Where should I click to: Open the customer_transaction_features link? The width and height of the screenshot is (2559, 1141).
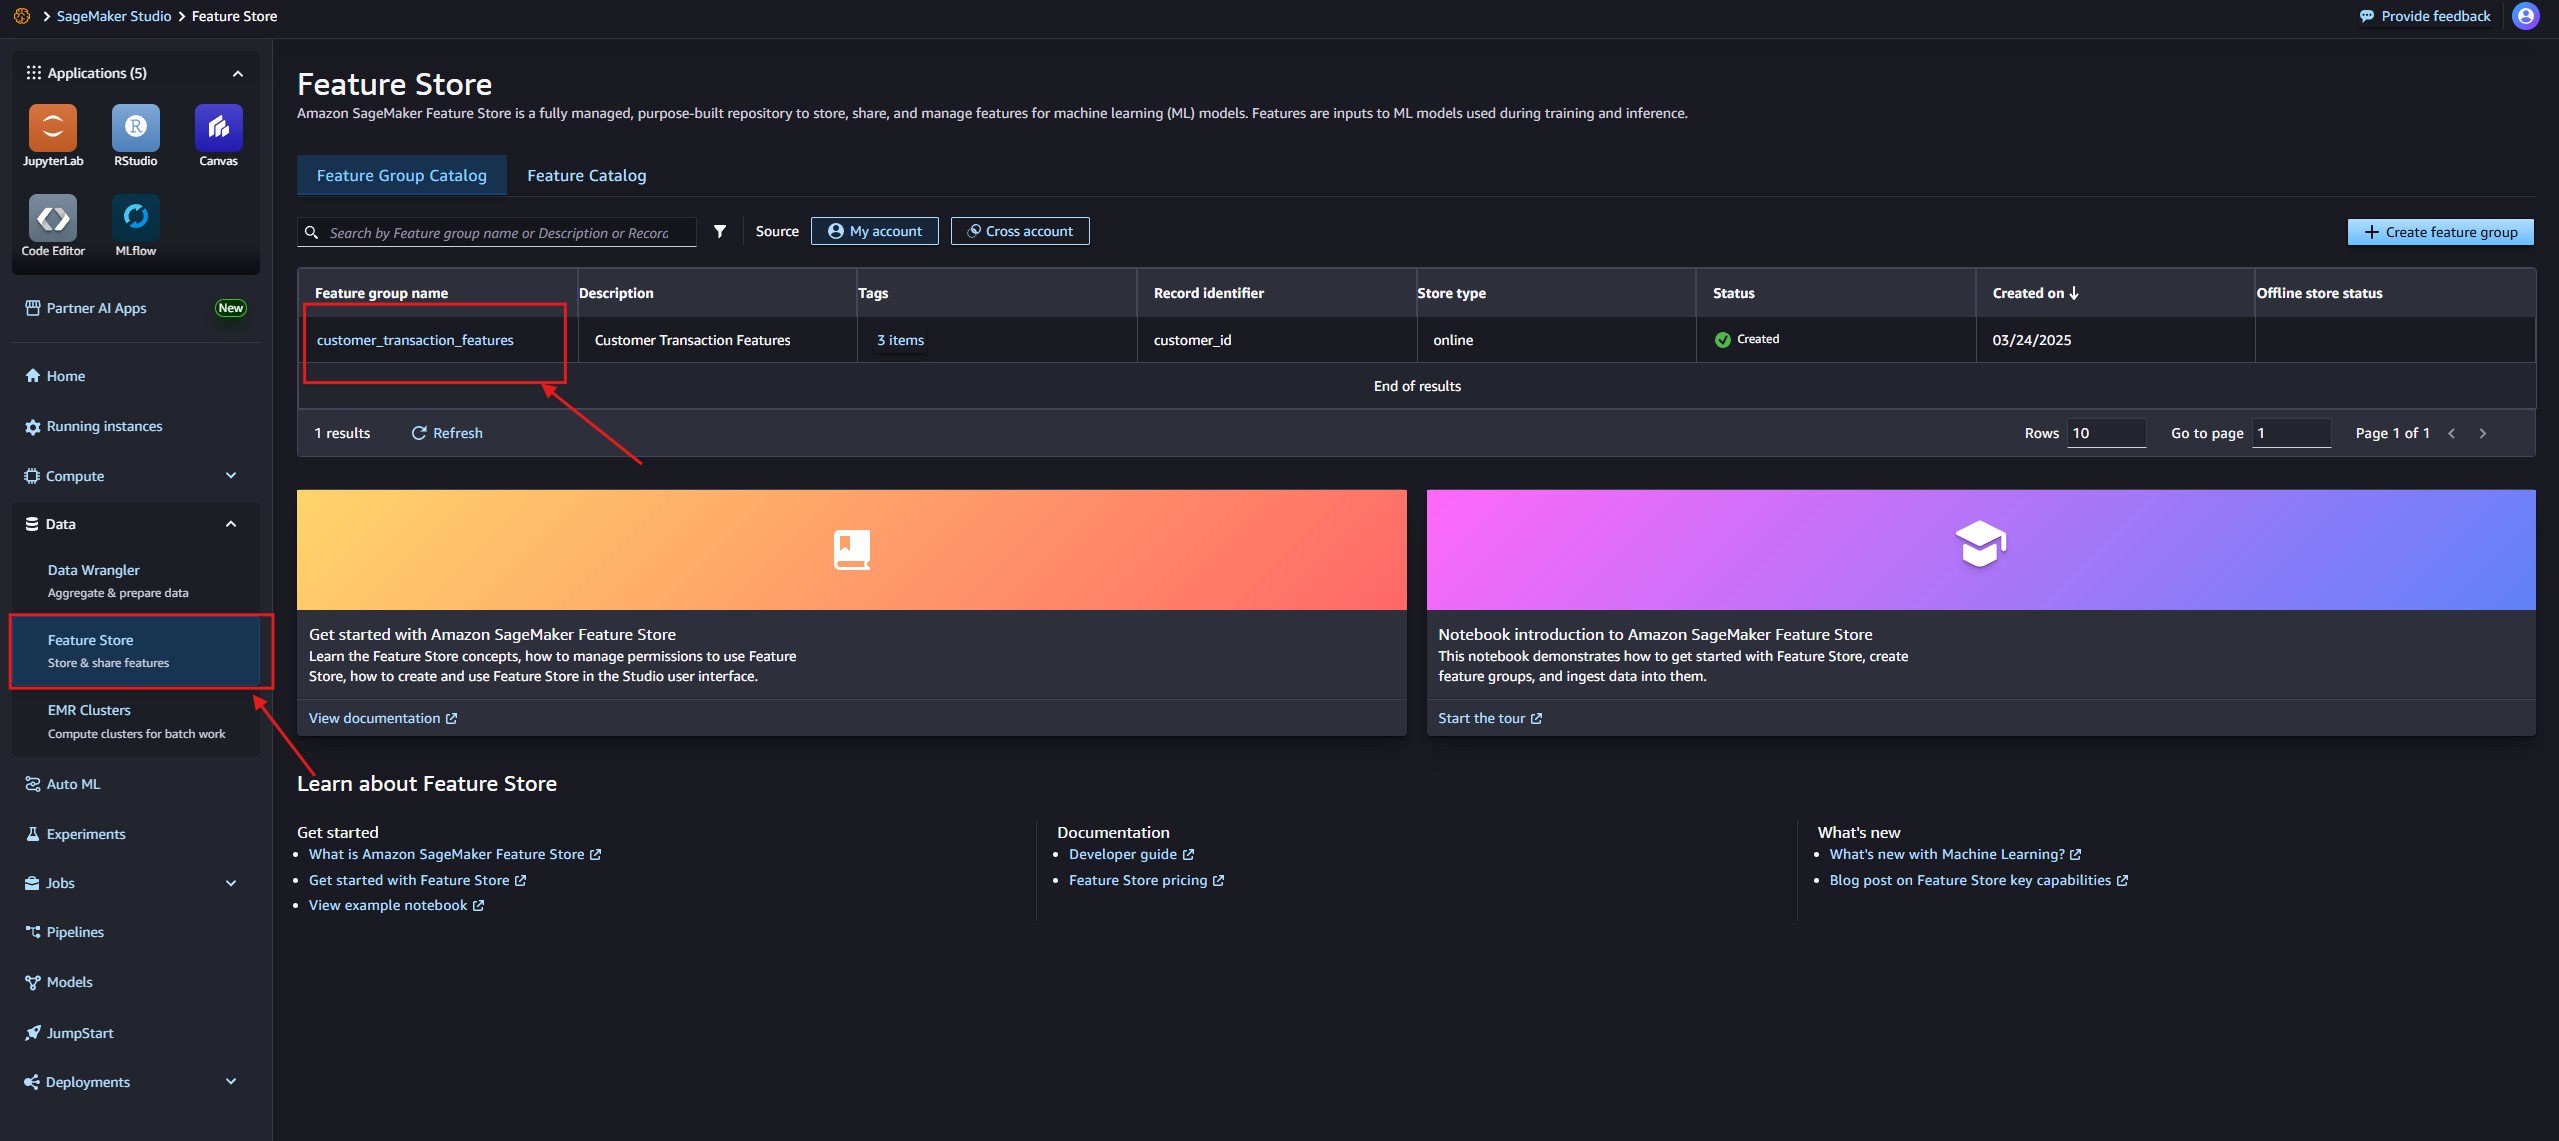click(x=415, y=340)
